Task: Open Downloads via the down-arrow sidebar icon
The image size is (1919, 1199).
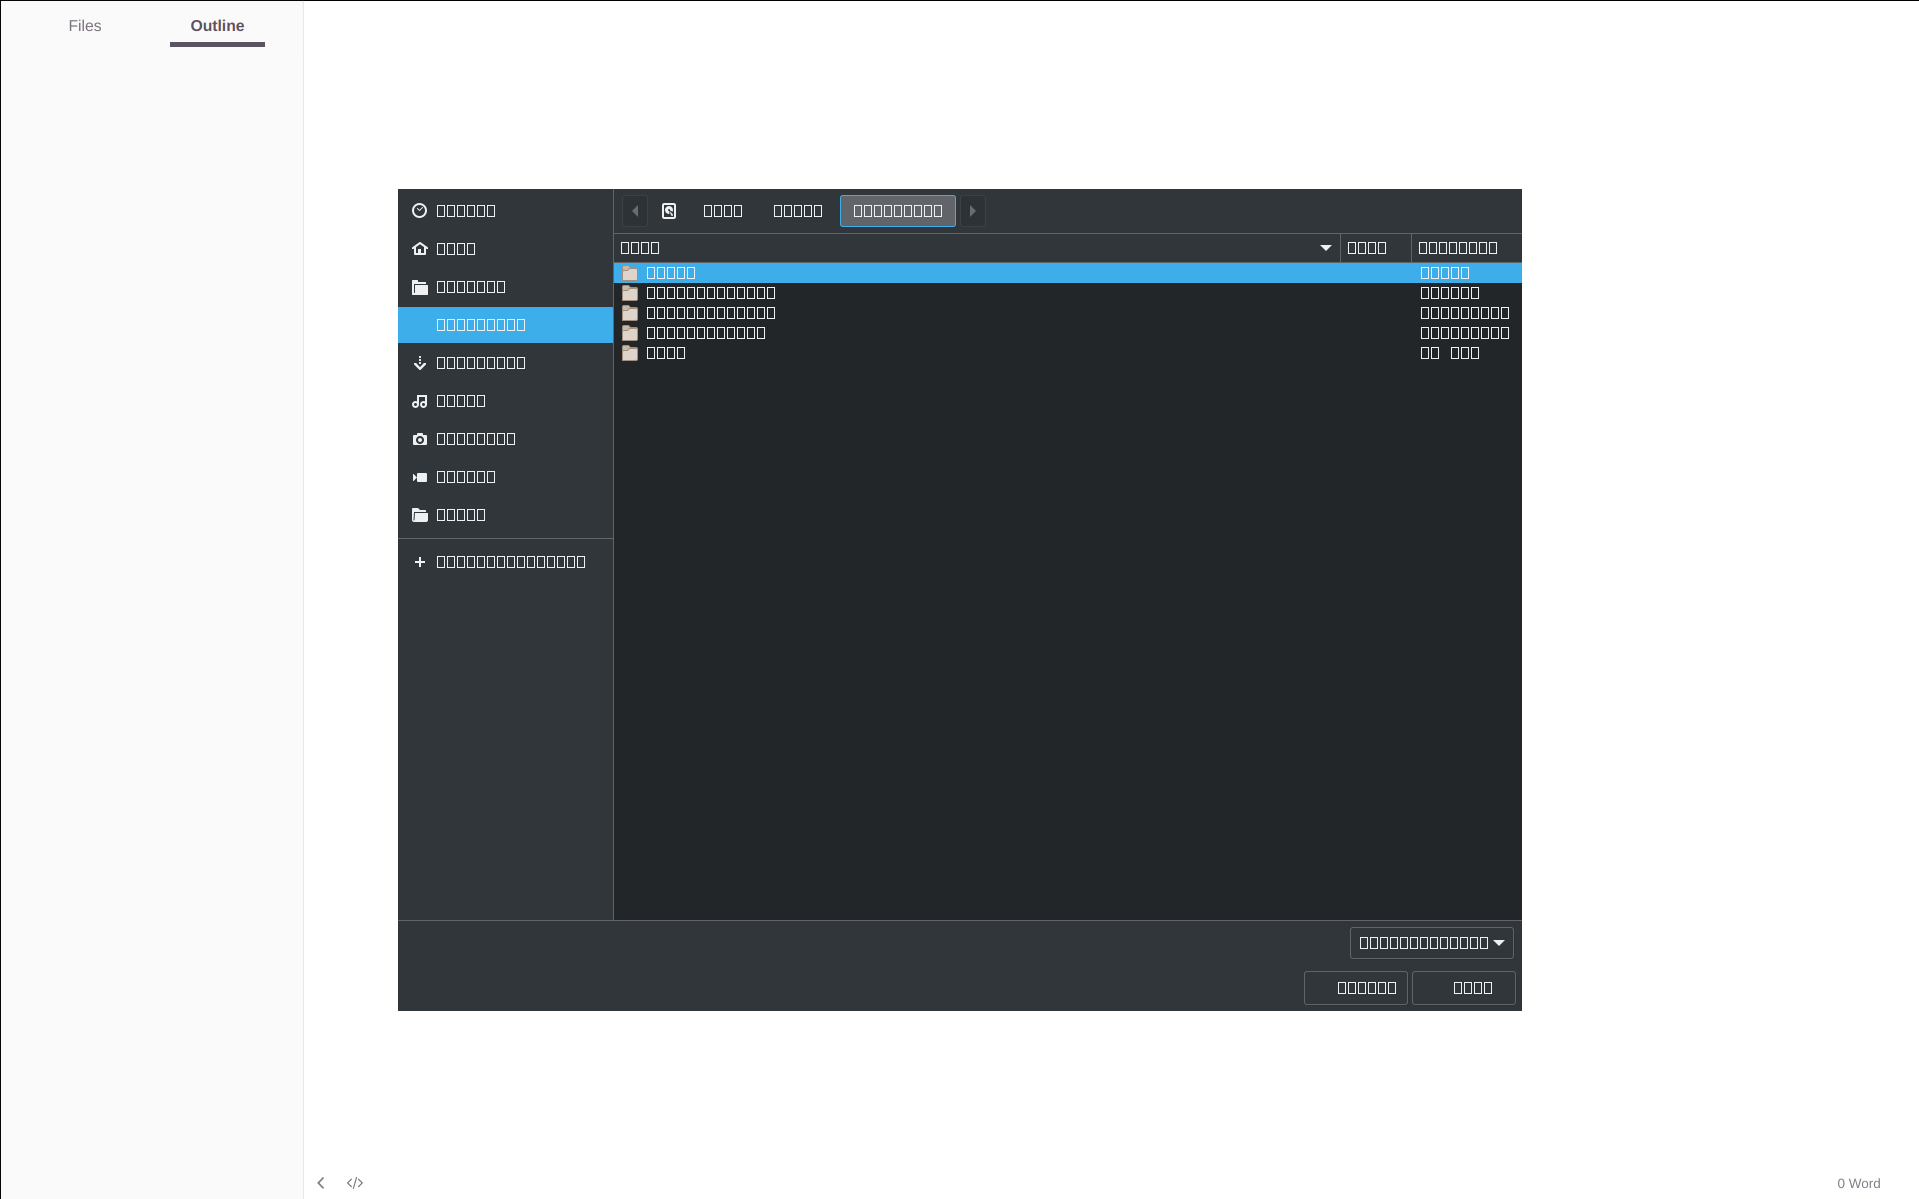Action: click(x=420, y=362)
